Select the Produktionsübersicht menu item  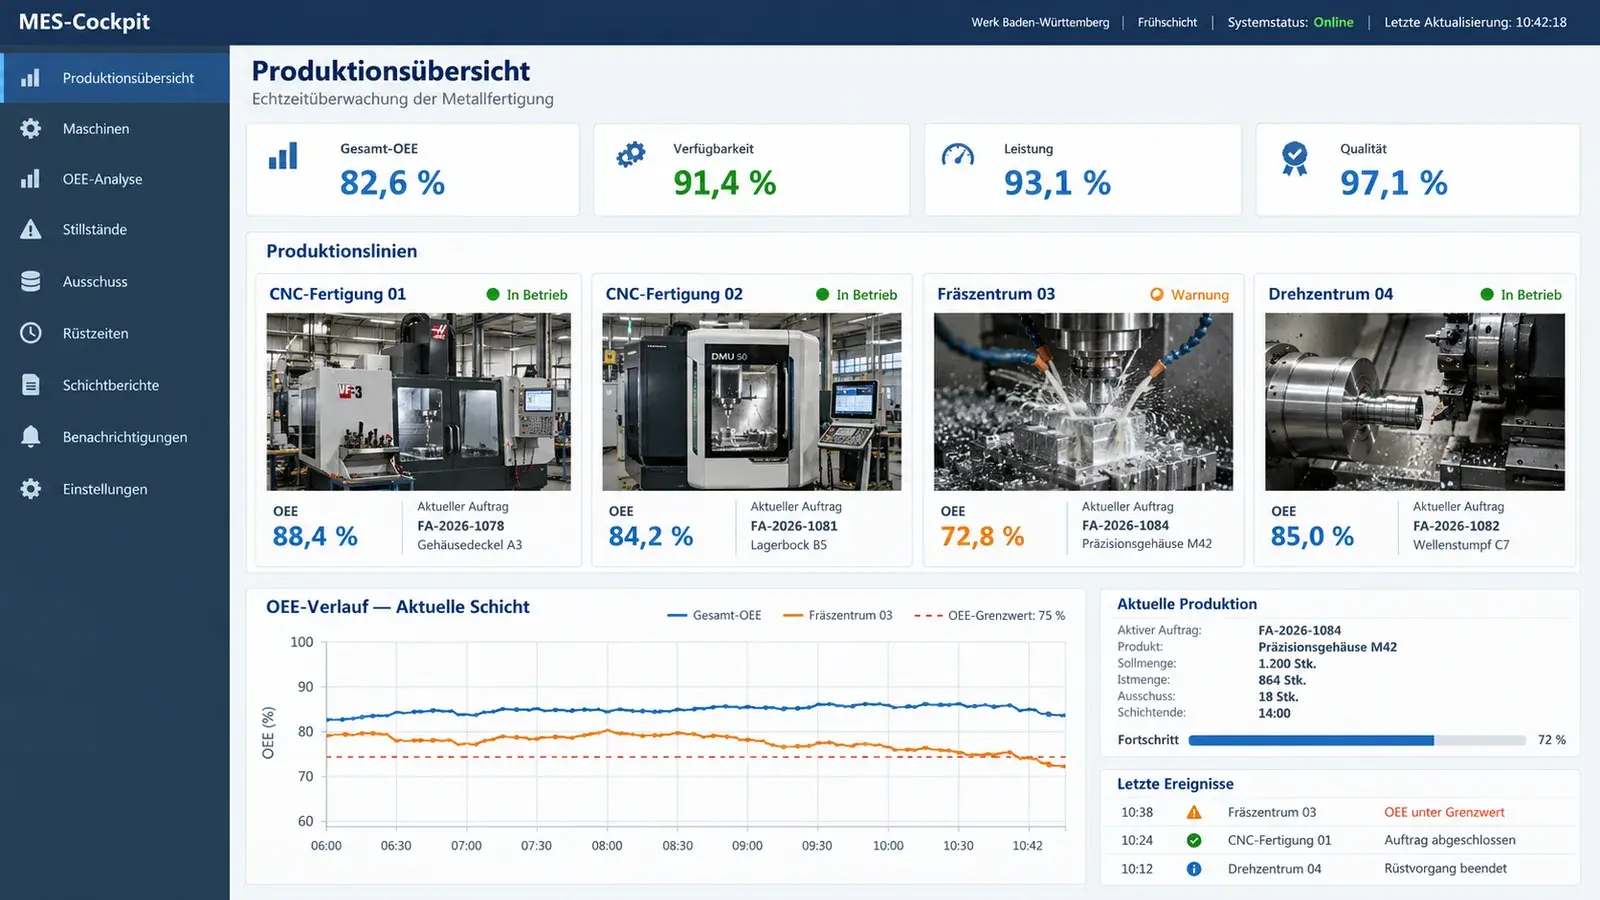point(115,78)
